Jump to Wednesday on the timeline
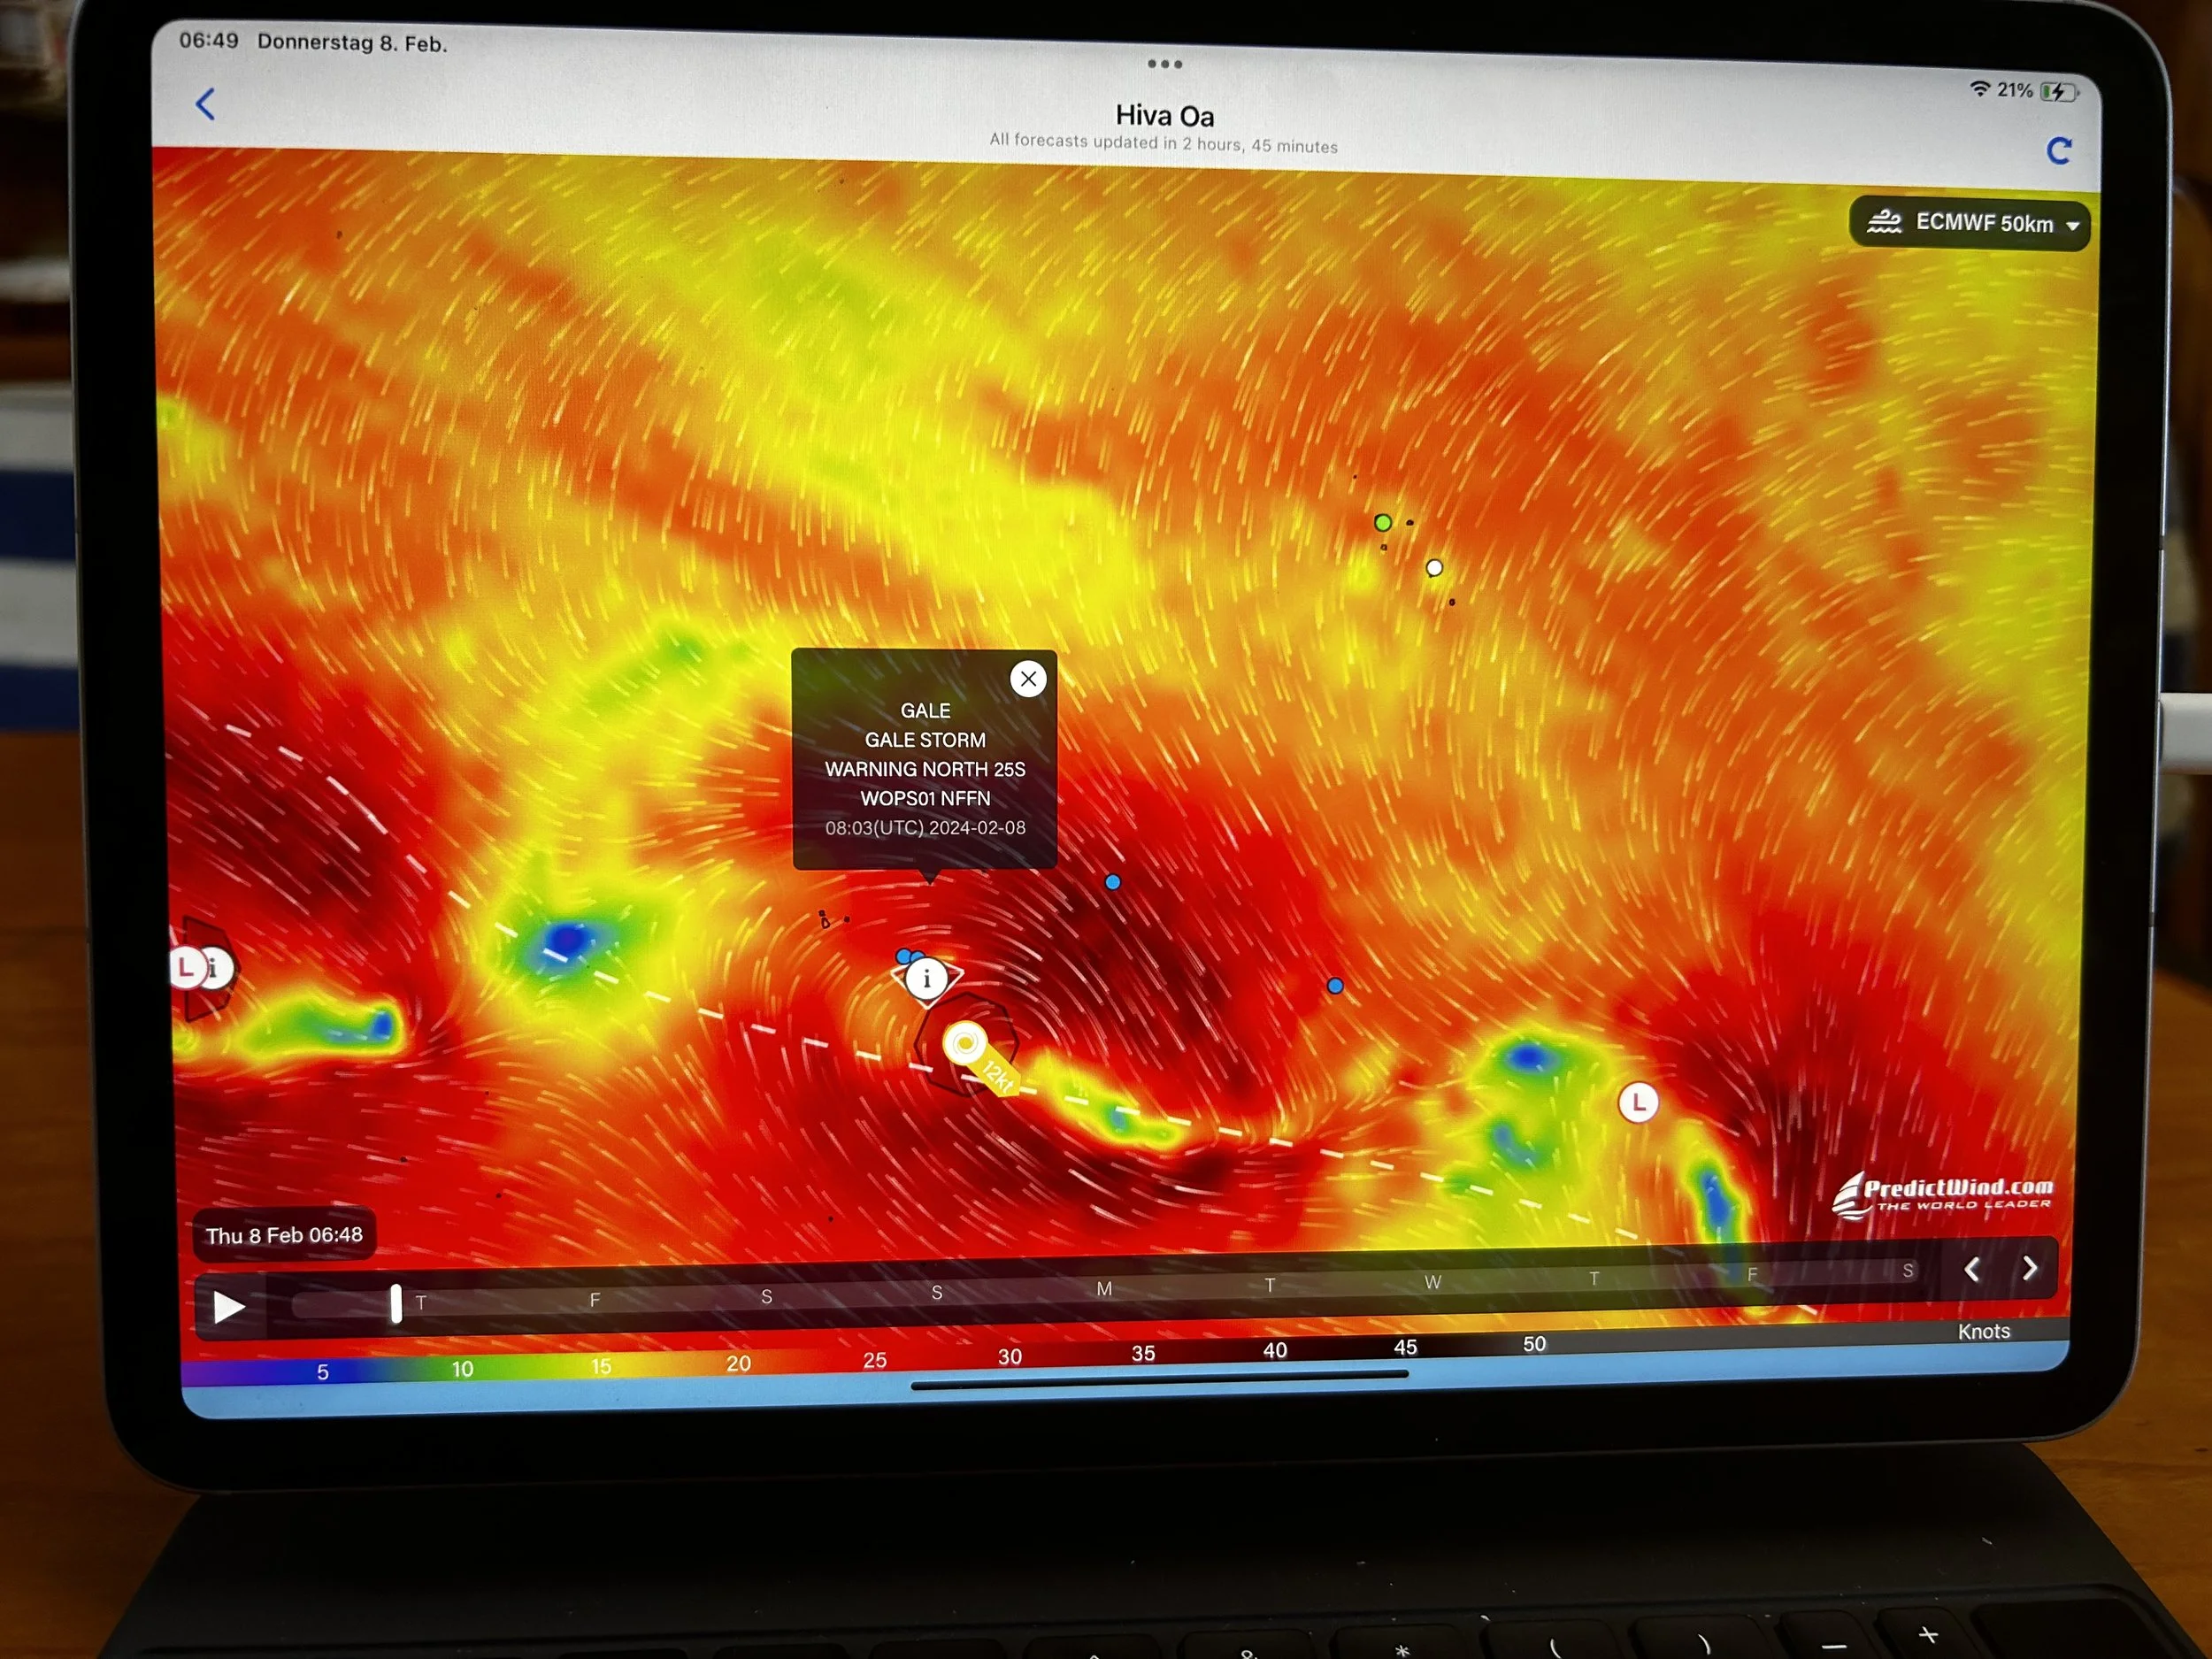 (x=1432, y=1282)
